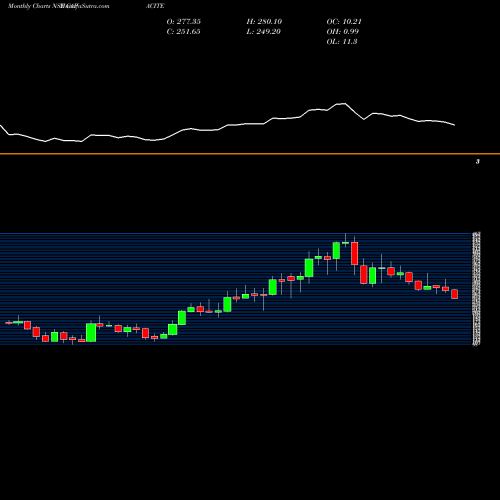
Task: Click the 'OL: 11.3' value
Action: (x=342, y=42)
